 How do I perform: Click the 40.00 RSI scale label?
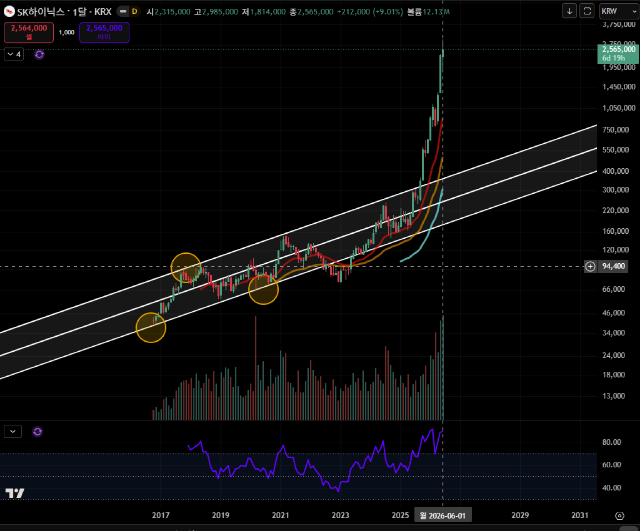click(611, 488)
